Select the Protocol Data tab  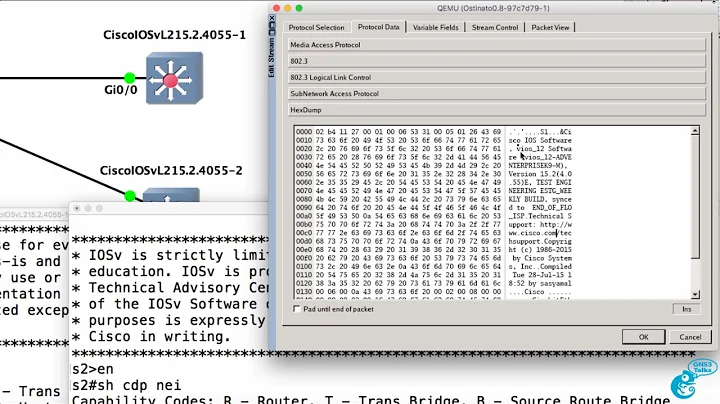[x=378, y=27]
